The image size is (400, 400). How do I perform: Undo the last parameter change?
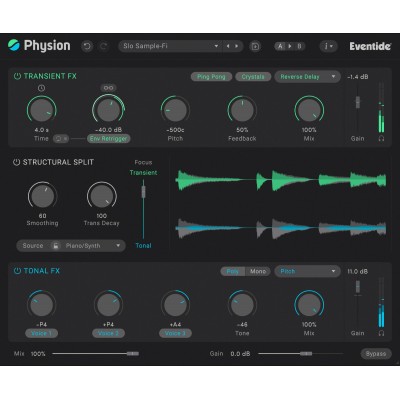[x=87, y=46]
